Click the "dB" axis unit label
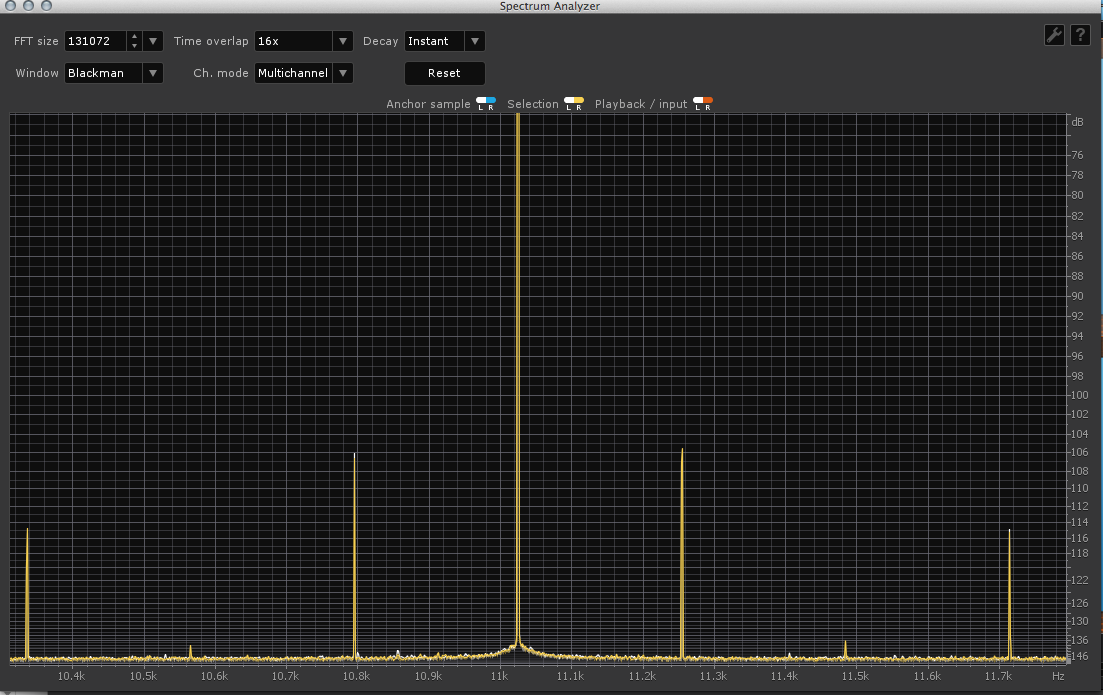1103x695 pixels. point(1077,122)
